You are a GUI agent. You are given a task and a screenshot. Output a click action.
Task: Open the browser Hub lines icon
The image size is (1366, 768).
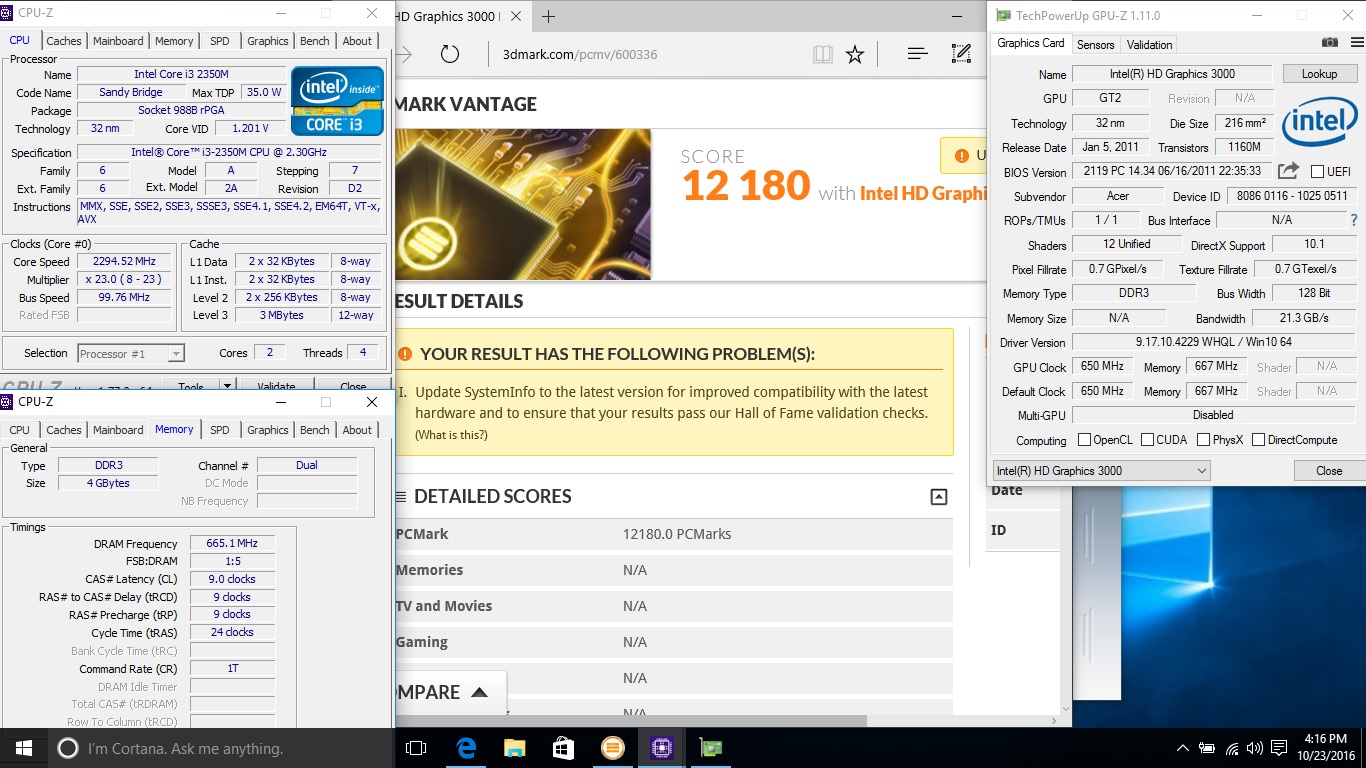[x=917, y=54]
